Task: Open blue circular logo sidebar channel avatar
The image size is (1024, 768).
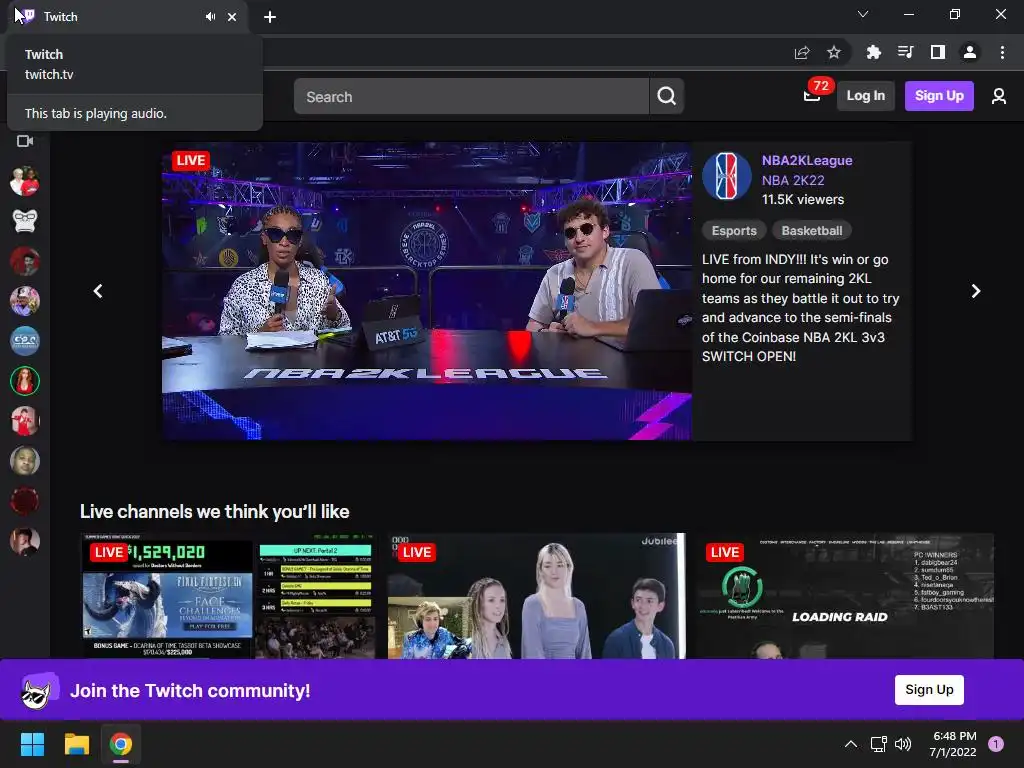Action: (x=25, y=341)
